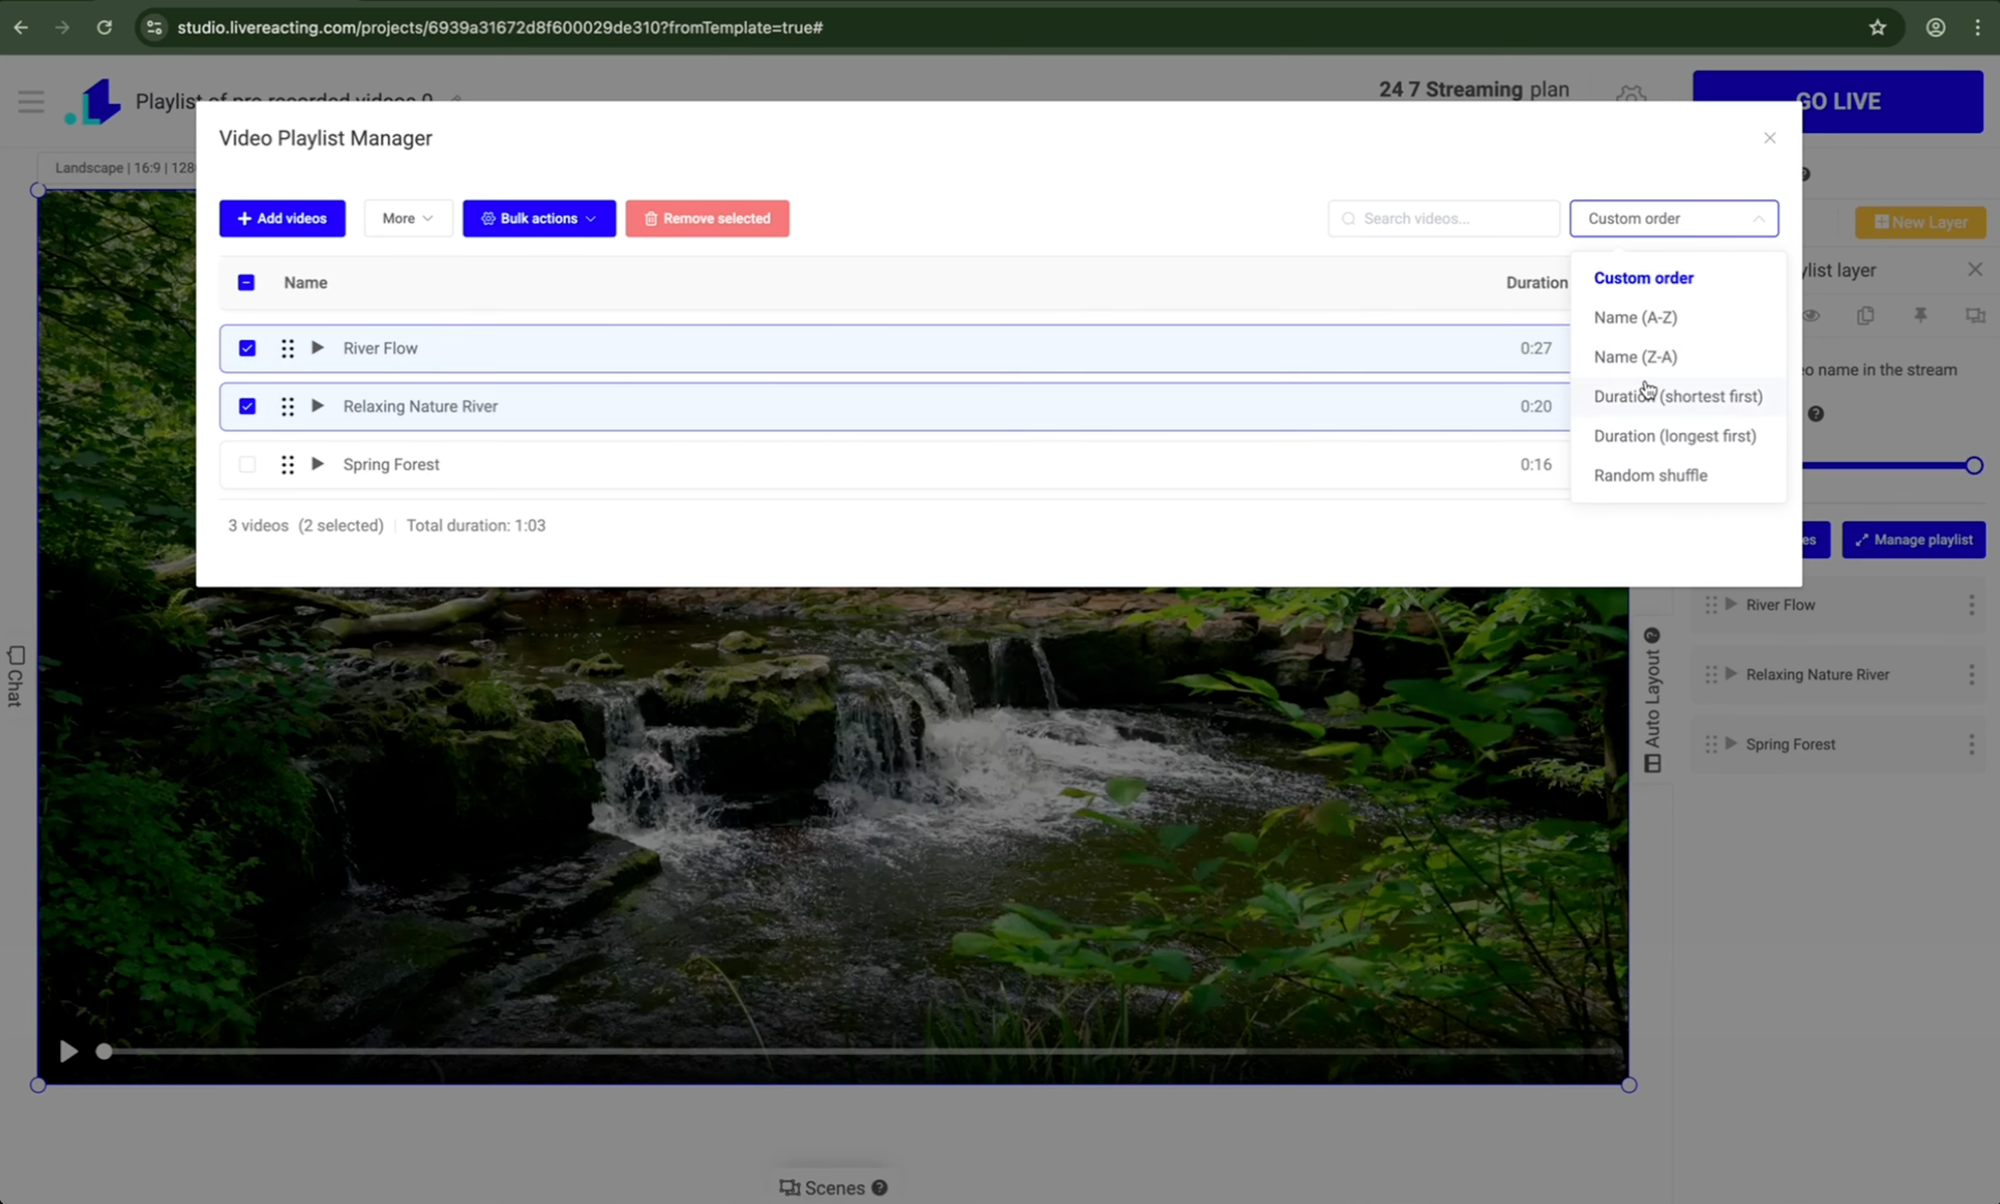Click the Add videos button
Image resolution: width=2000 pixels, height=1204 pixels.
(x=282, y=218)
